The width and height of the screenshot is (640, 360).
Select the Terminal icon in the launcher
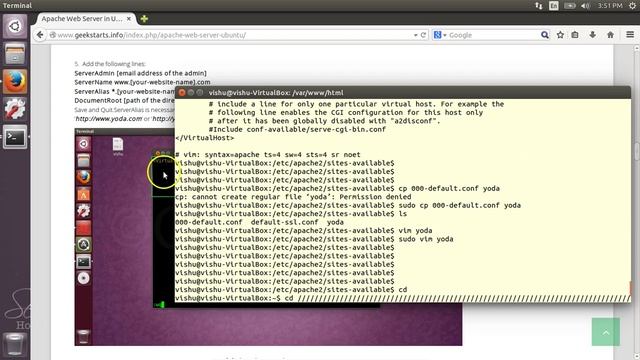(15, 137)
